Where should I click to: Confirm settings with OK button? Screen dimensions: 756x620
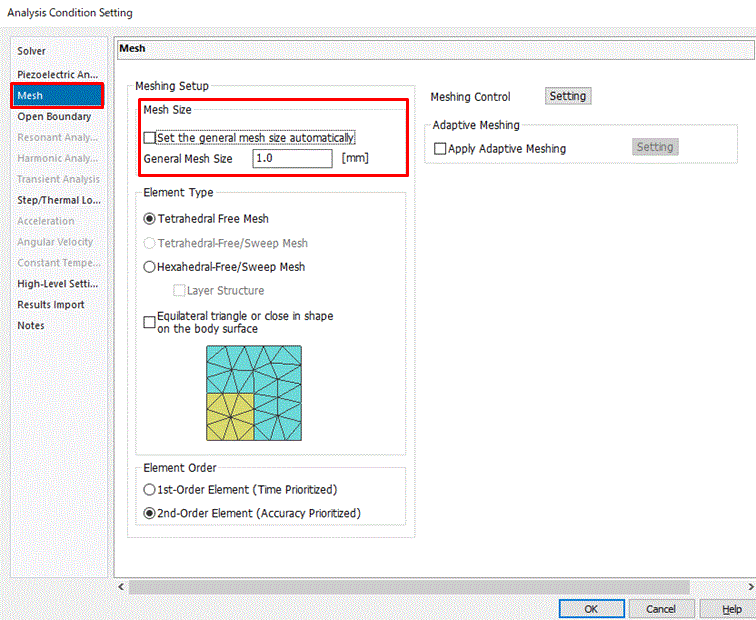click(592, 609)
